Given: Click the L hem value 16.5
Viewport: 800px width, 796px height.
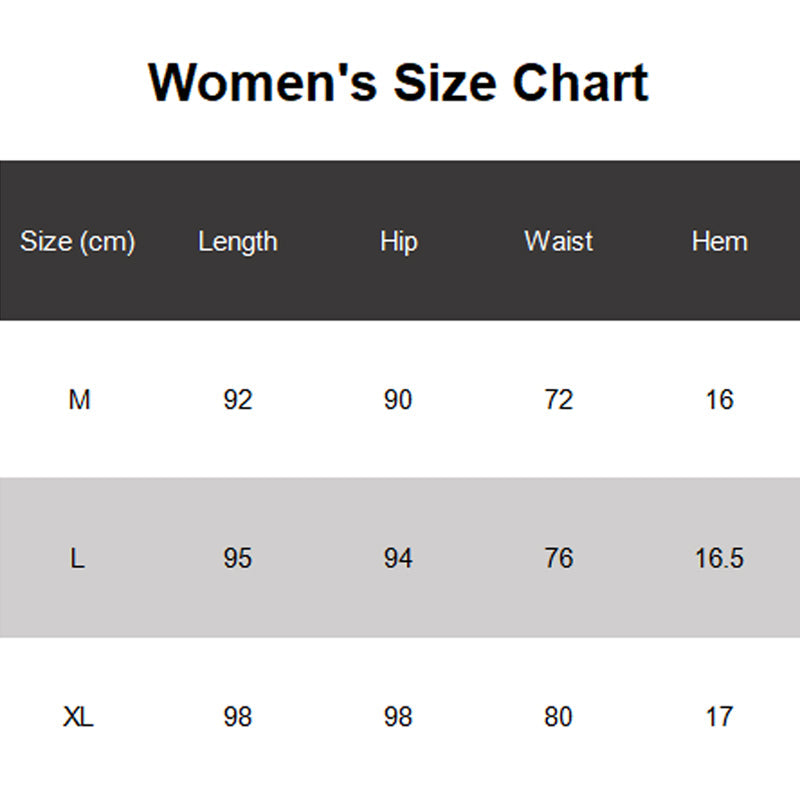Looking at the screenshot, I should pos(719,558).
